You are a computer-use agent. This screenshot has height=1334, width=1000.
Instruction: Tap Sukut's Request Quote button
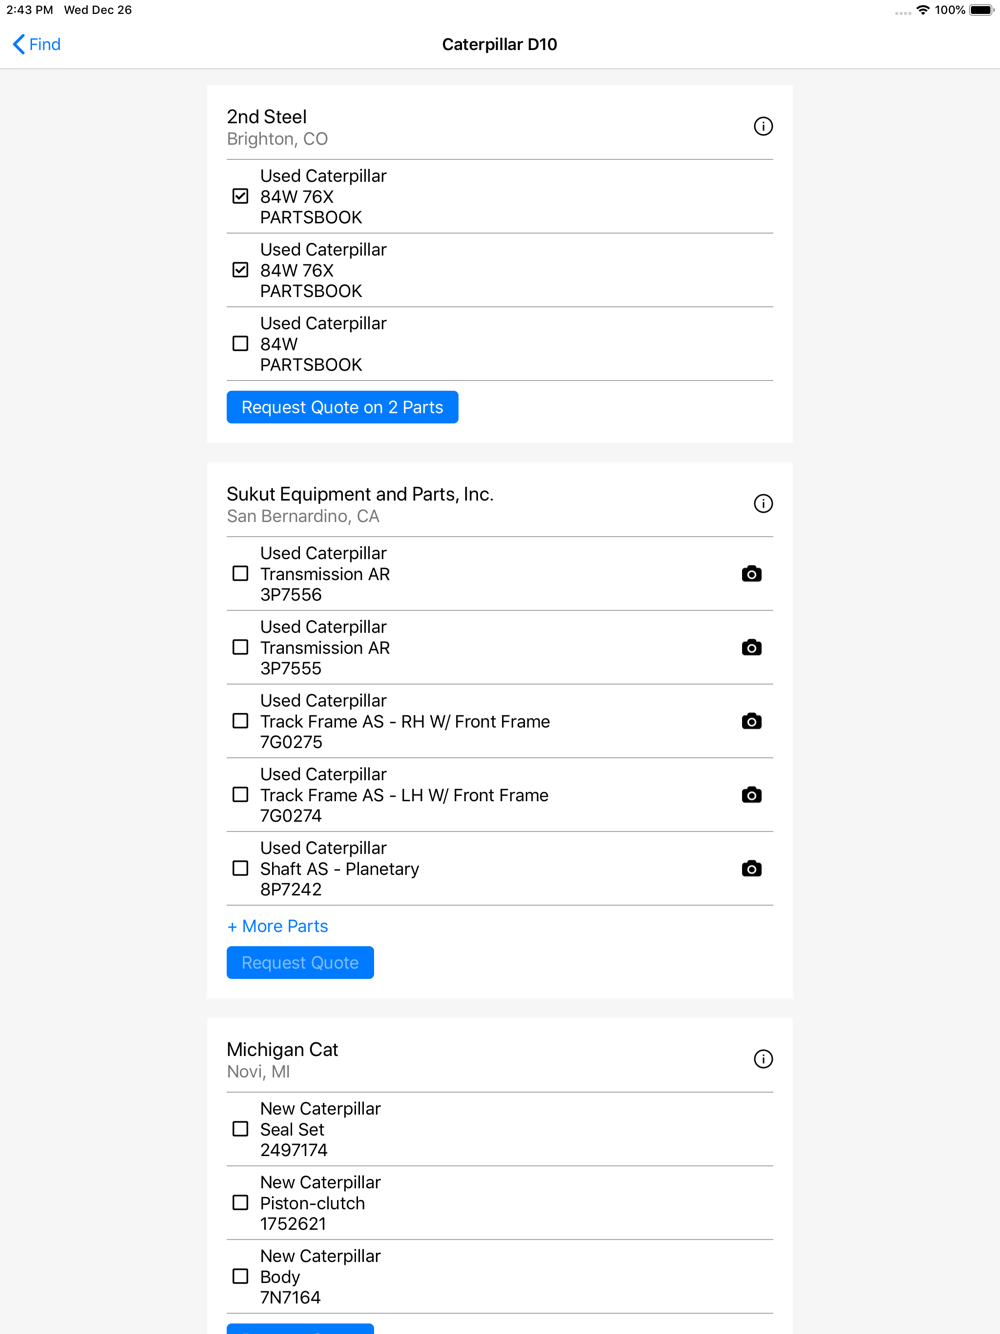point(300,962)
